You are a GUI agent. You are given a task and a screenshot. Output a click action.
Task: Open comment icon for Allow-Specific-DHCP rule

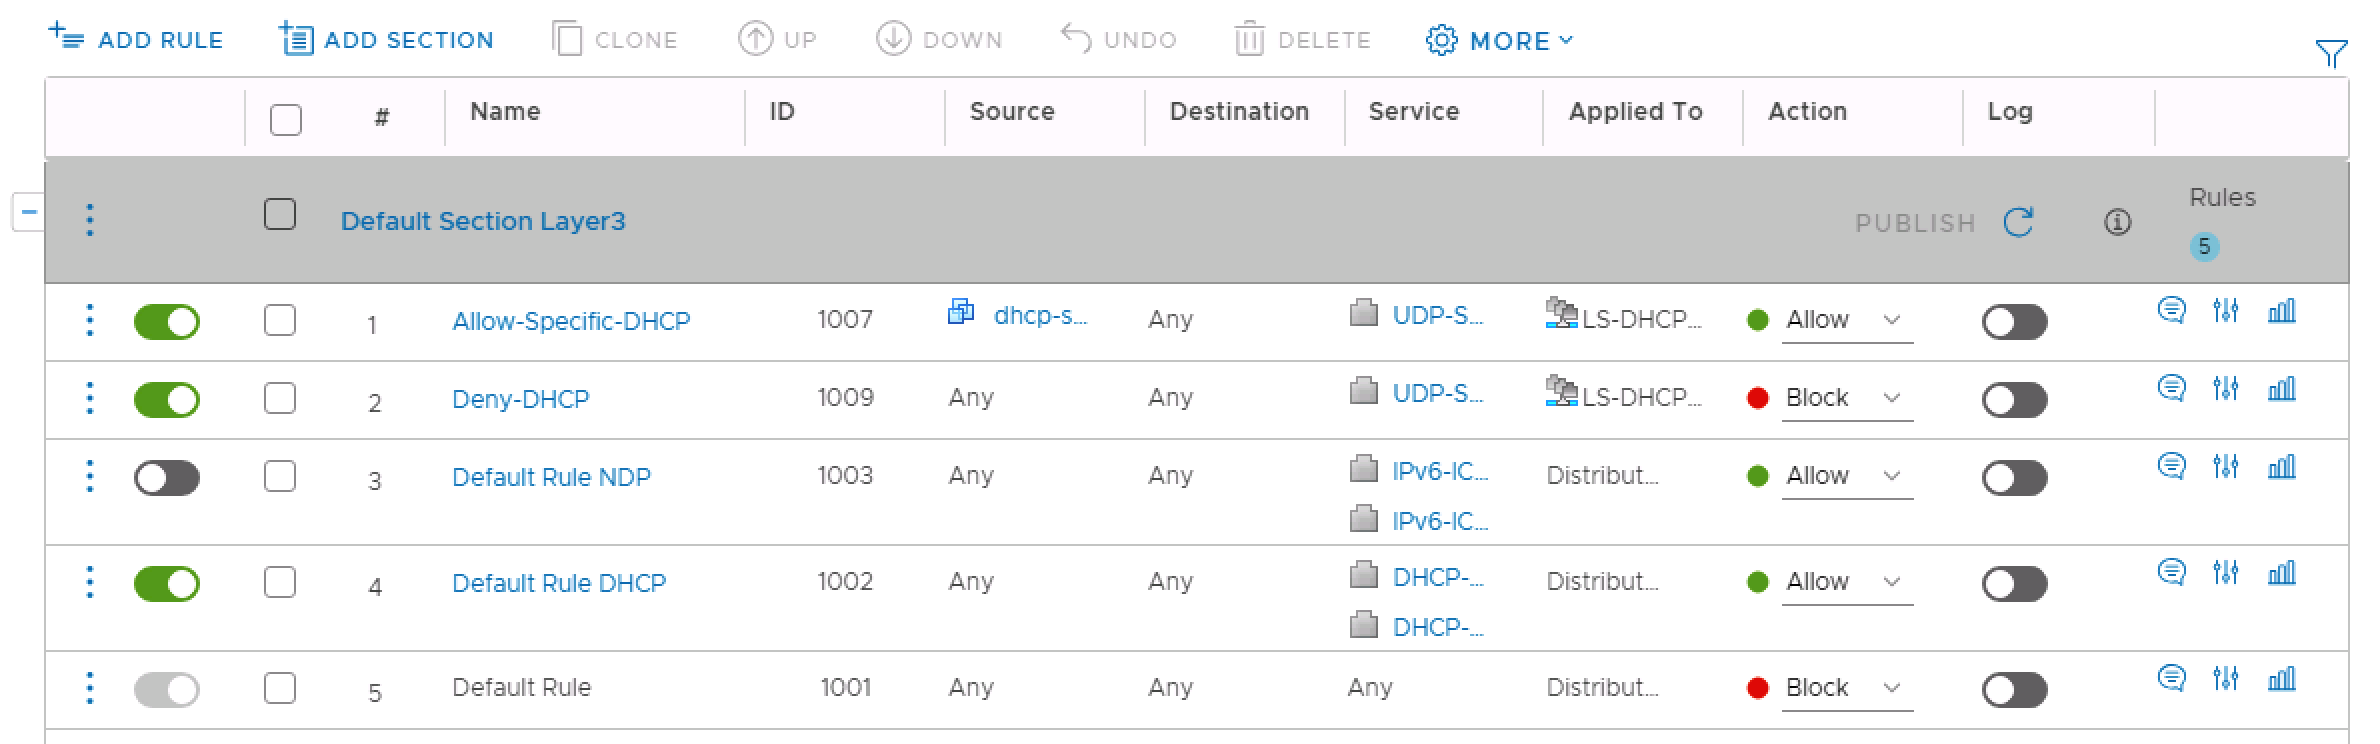2171,311
